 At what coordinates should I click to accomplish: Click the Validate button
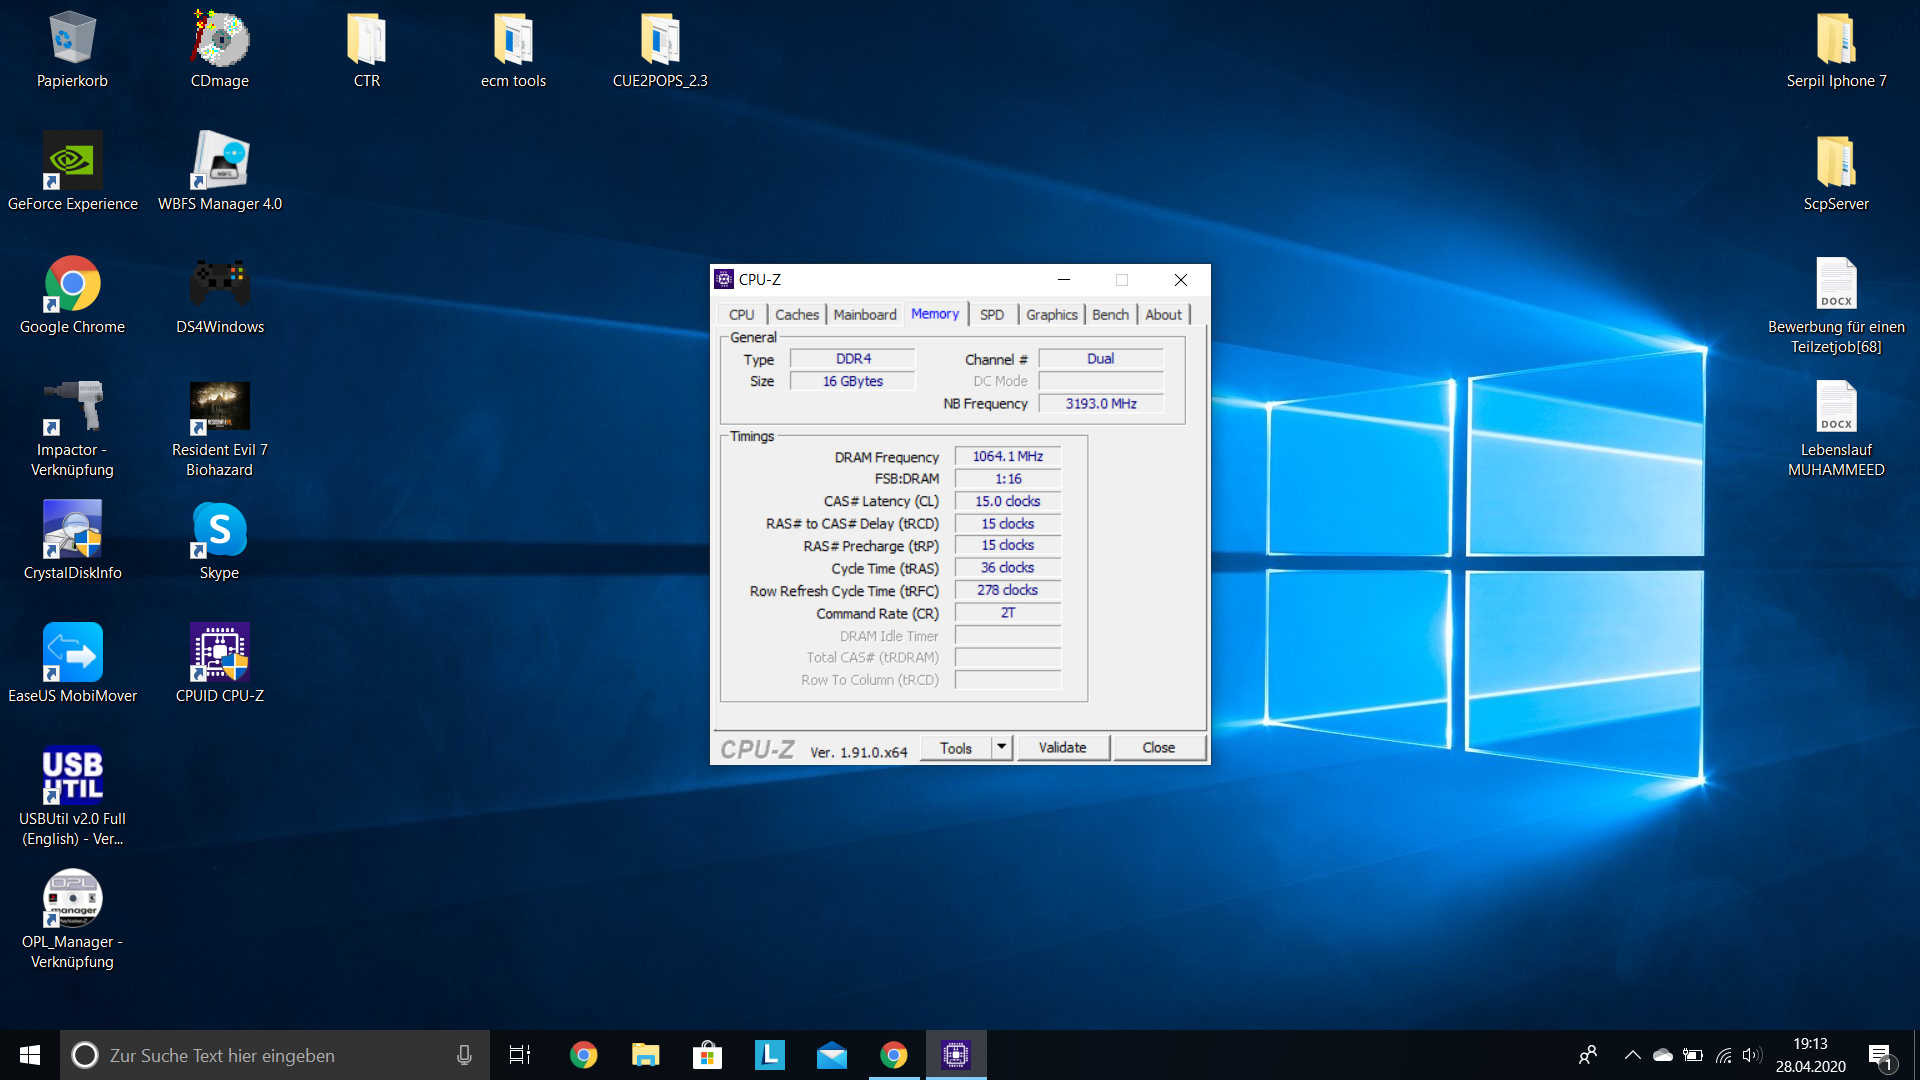tap(1062, 748)
